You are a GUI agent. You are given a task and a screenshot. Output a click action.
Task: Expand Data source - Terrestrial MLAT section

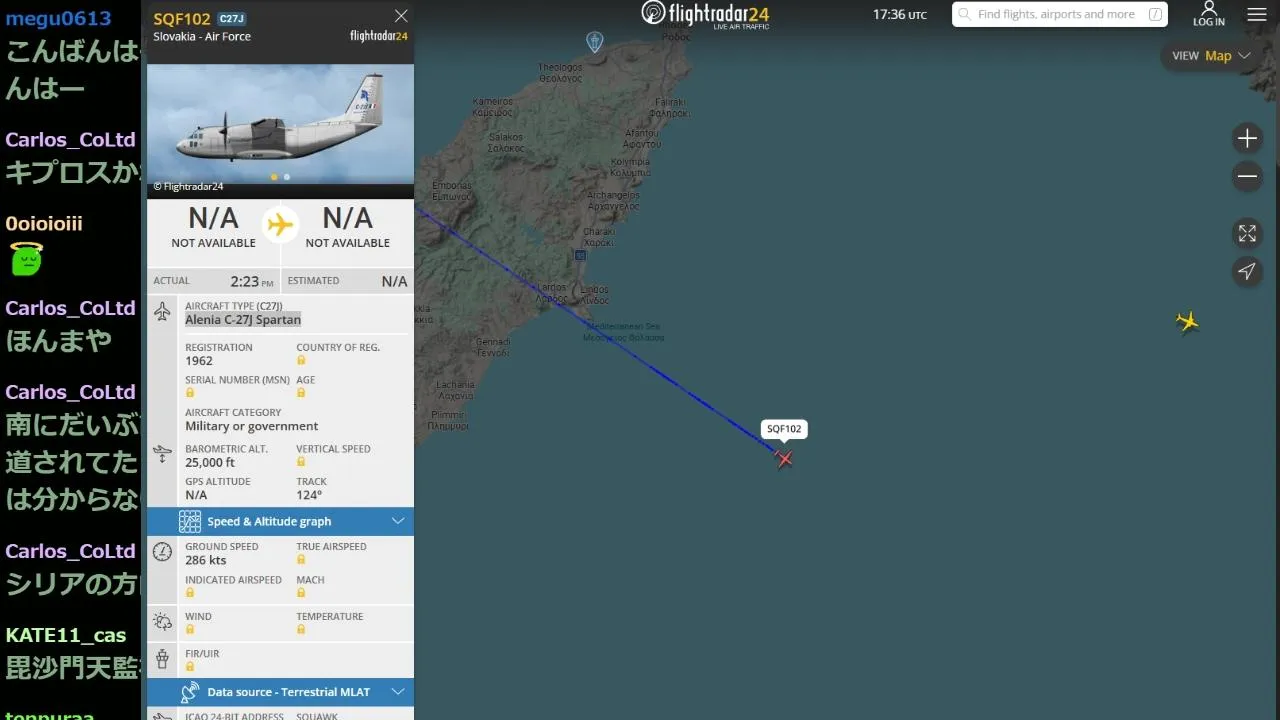280,692
